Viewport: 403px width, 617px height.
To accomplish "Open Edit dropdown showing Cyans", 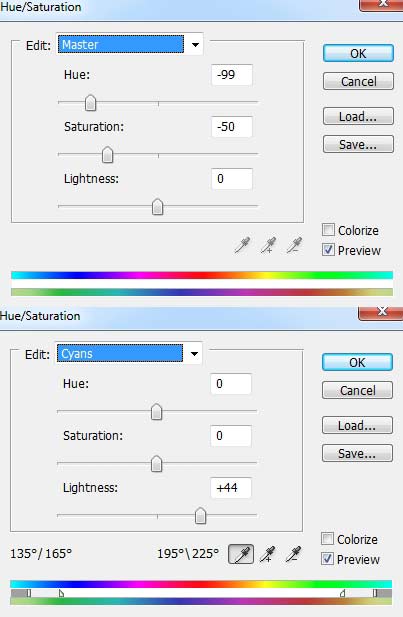I will [129, 353].
